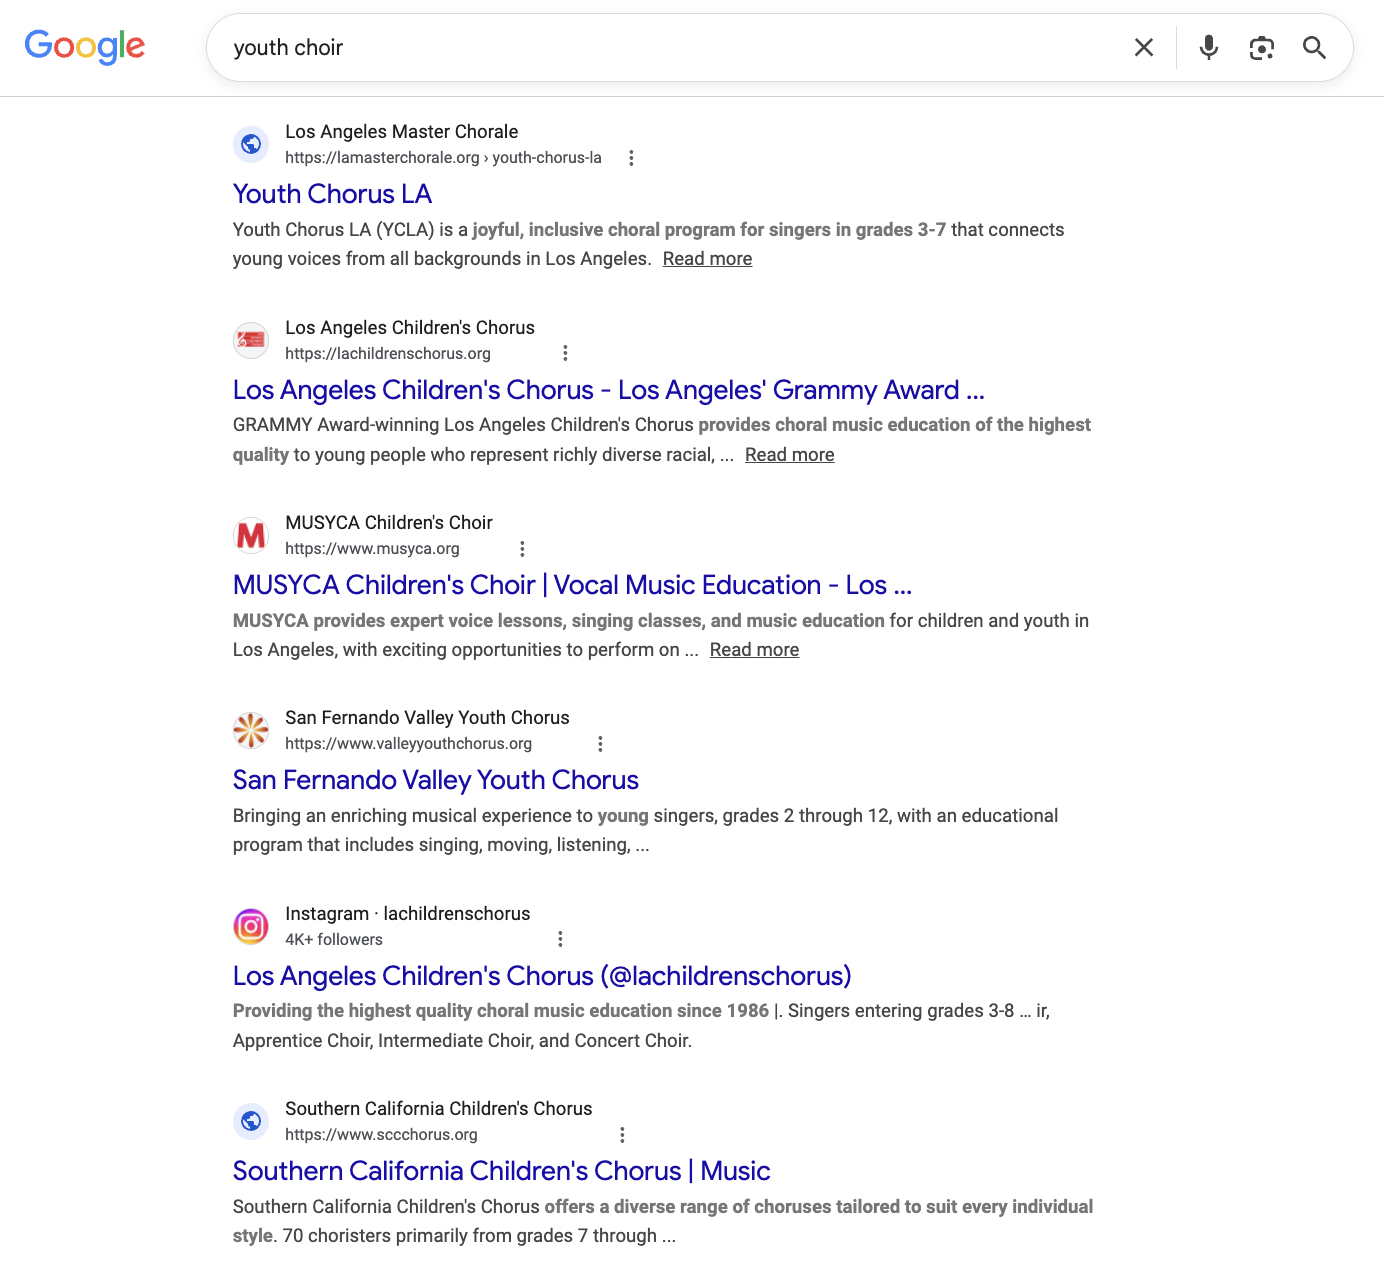Click the https://www.valleyyouthchorus.org URL text
Screen dimensions: 1384x1276
(408, 744)
